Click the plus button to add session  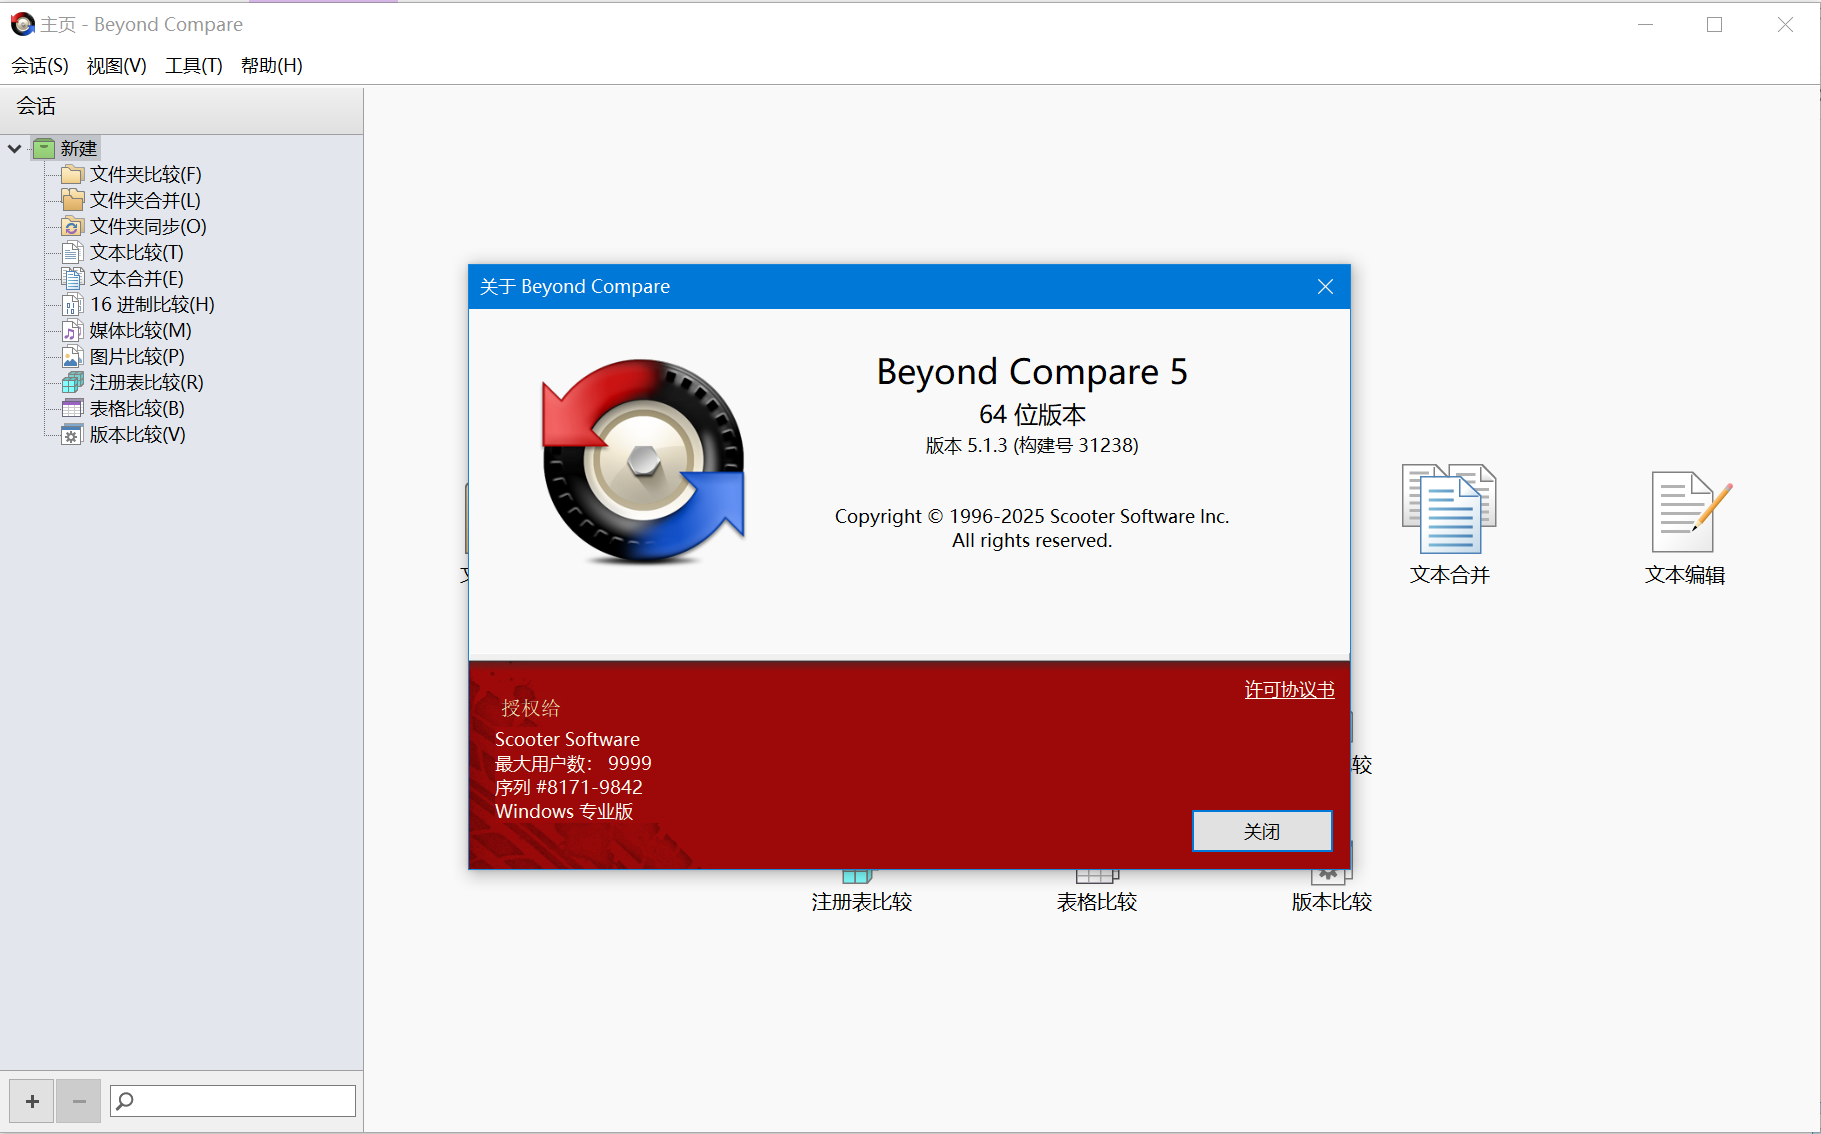point(32,1101)
